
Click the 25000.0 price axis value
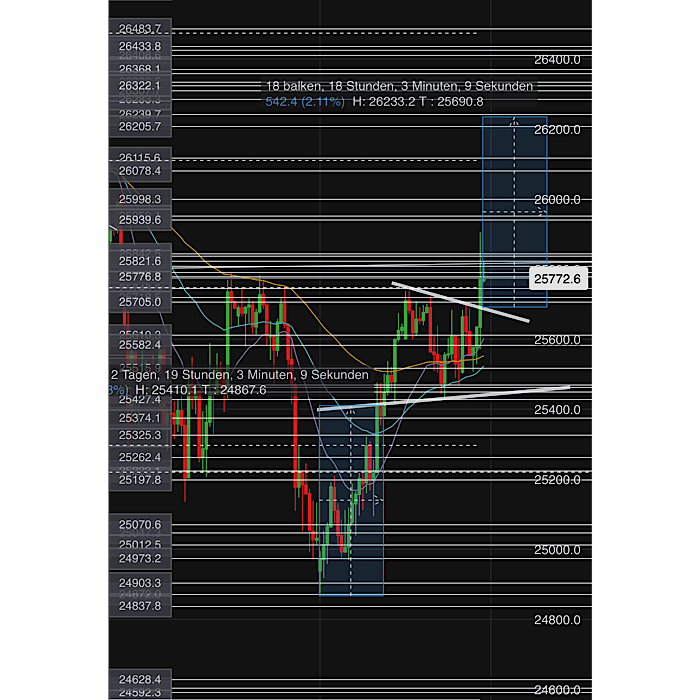[x=557, y=550]
